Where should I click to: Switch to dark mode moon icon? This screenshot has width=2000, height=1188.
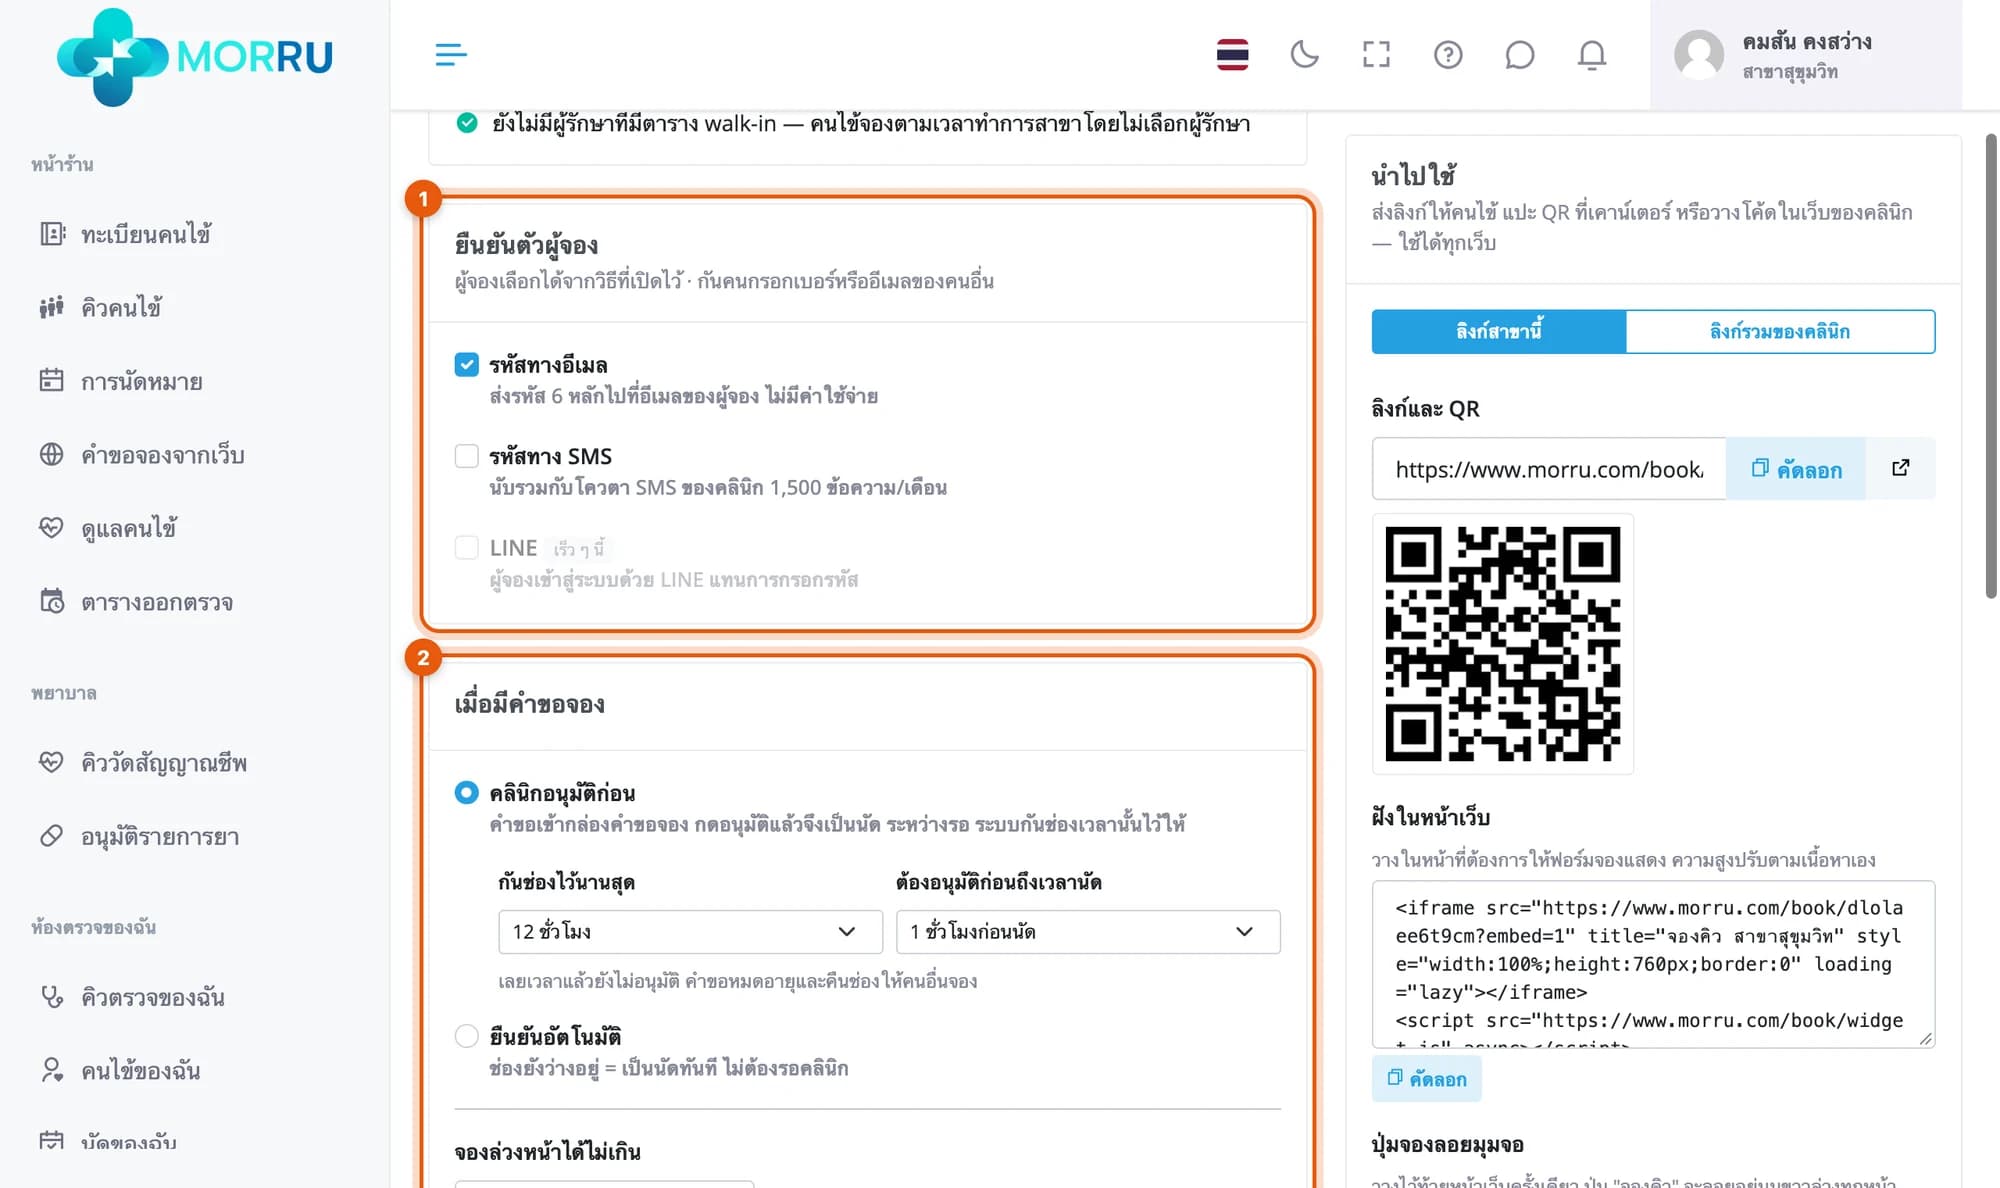click(1304, 54)
